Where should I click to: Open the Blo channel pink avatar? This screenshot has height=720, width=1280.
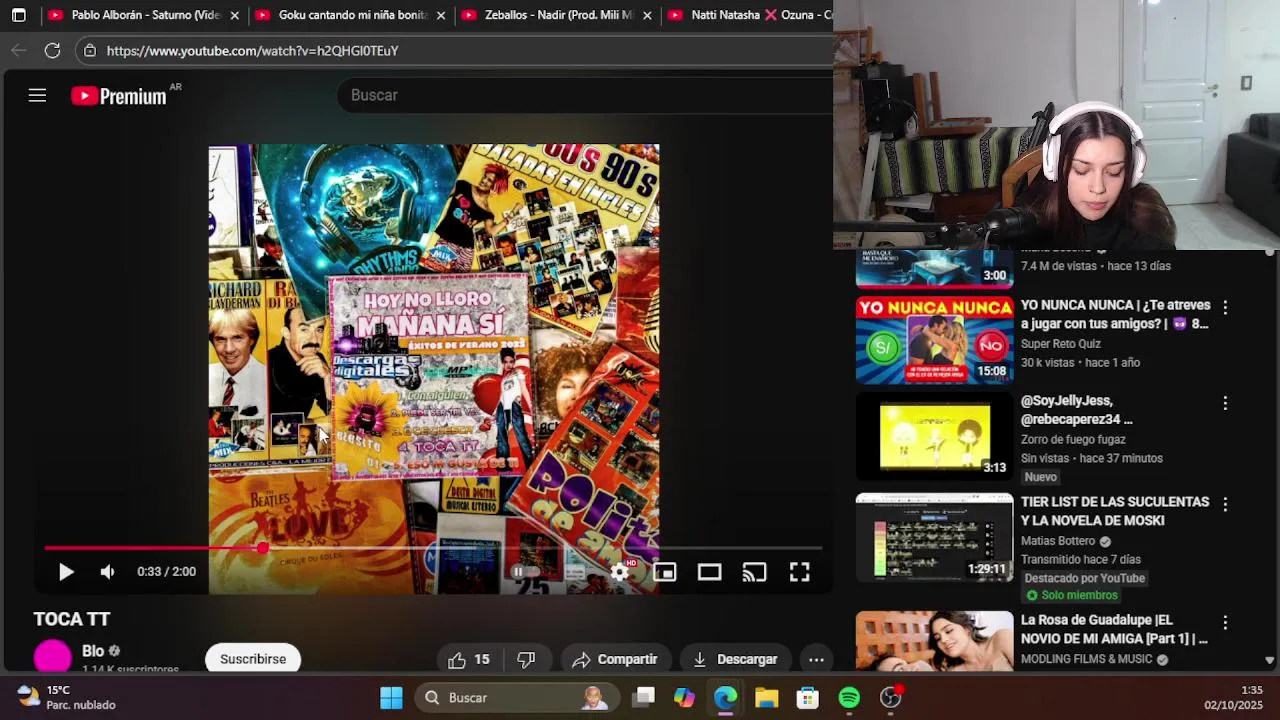click(x=52, y=657)
